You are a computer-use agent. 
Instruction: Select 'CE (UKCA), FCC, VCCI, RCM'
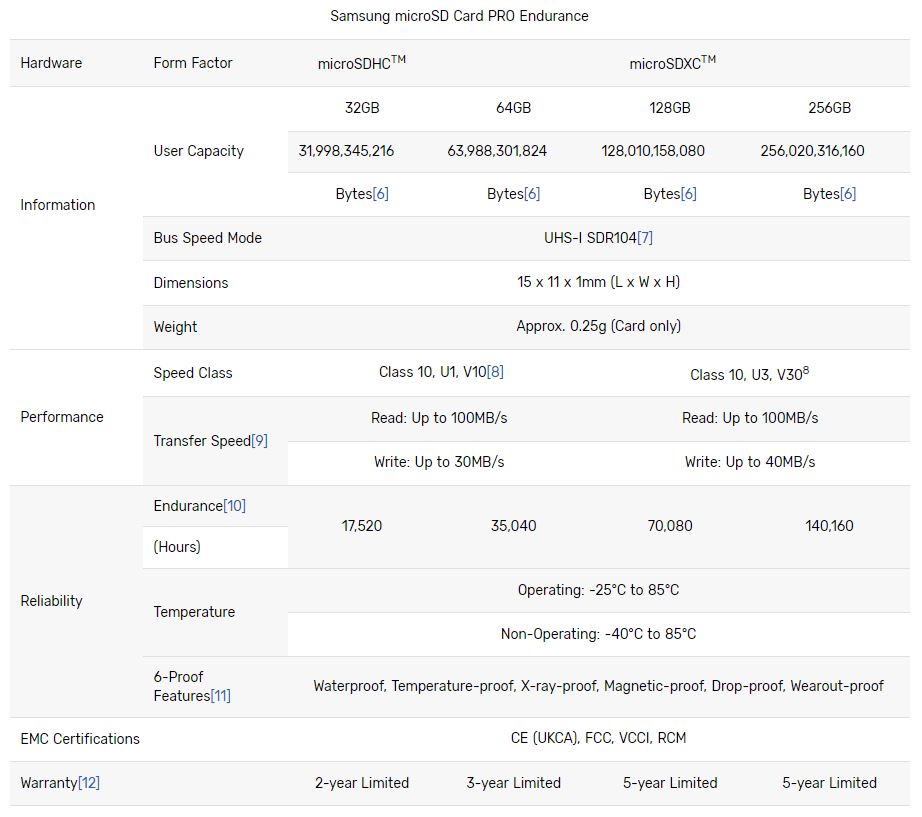coord(599,738)
